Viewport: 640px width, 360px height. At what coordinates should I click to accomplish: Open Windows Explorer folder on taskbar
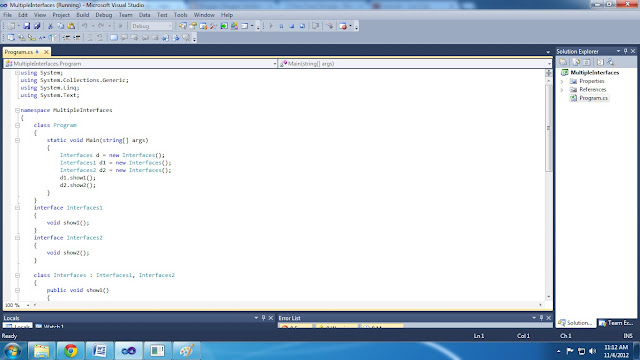41,351
